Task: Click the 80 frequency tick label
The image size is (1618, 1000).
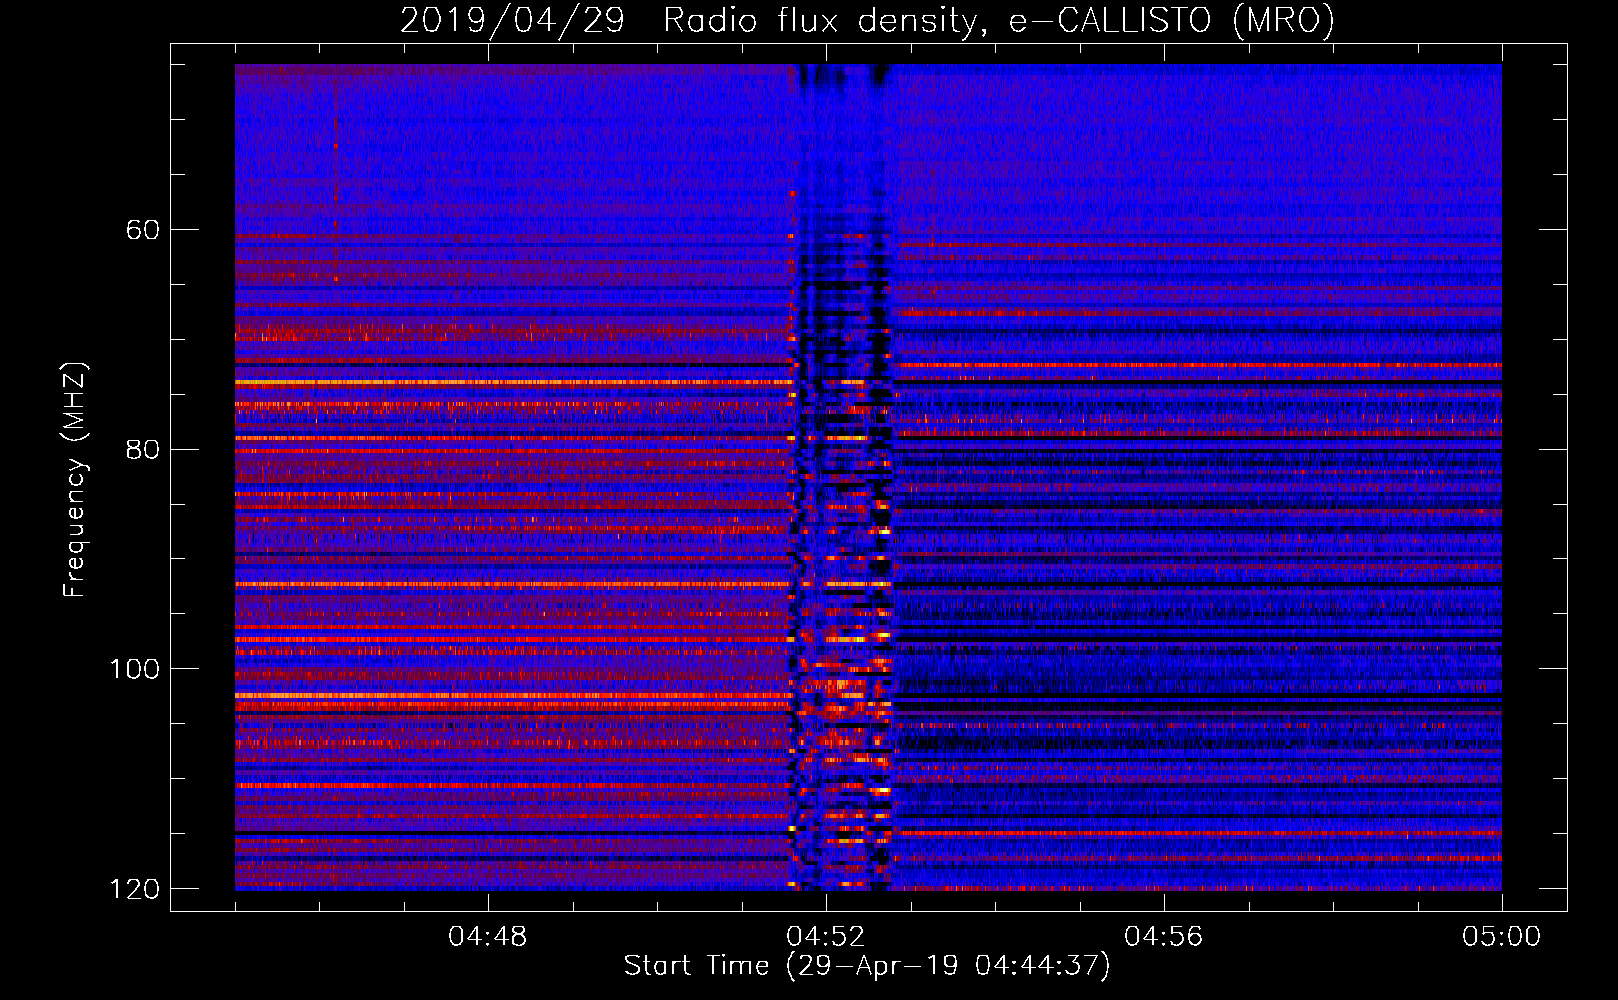Action: 142,449
